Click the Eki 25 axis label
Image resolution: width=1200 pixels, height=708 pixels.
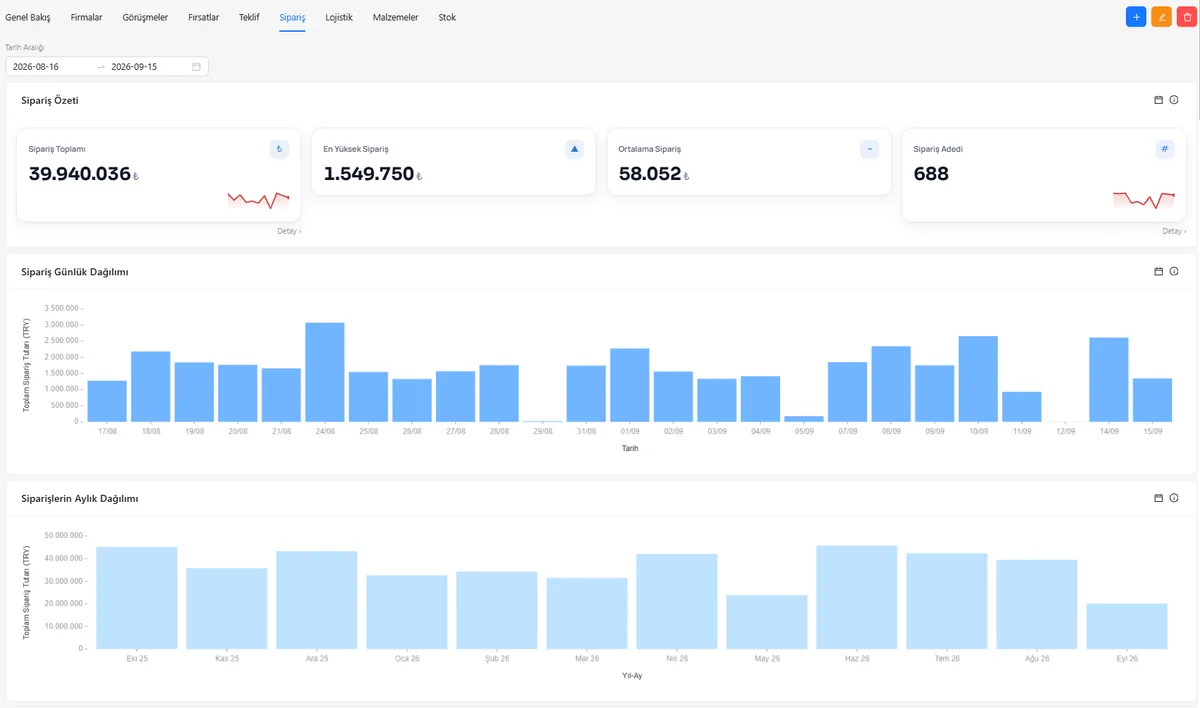(x=137, y=658)
